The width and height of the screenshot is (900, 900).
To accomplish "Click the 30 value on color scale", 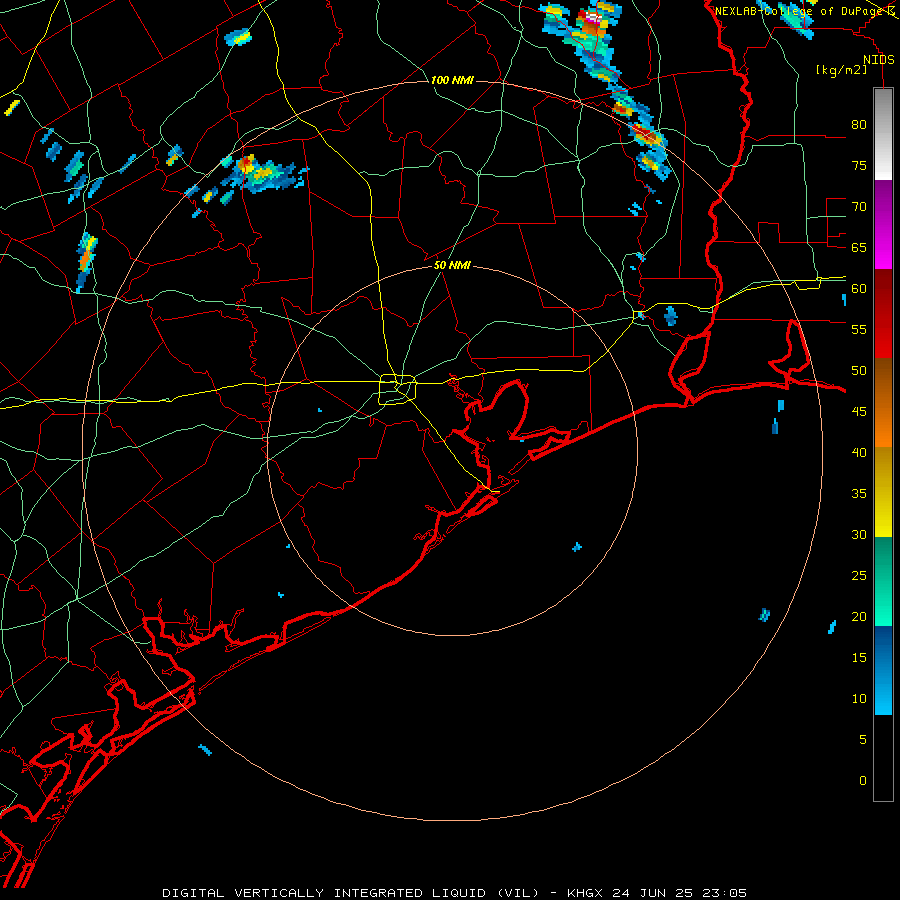I will click(x=859, y=534).
